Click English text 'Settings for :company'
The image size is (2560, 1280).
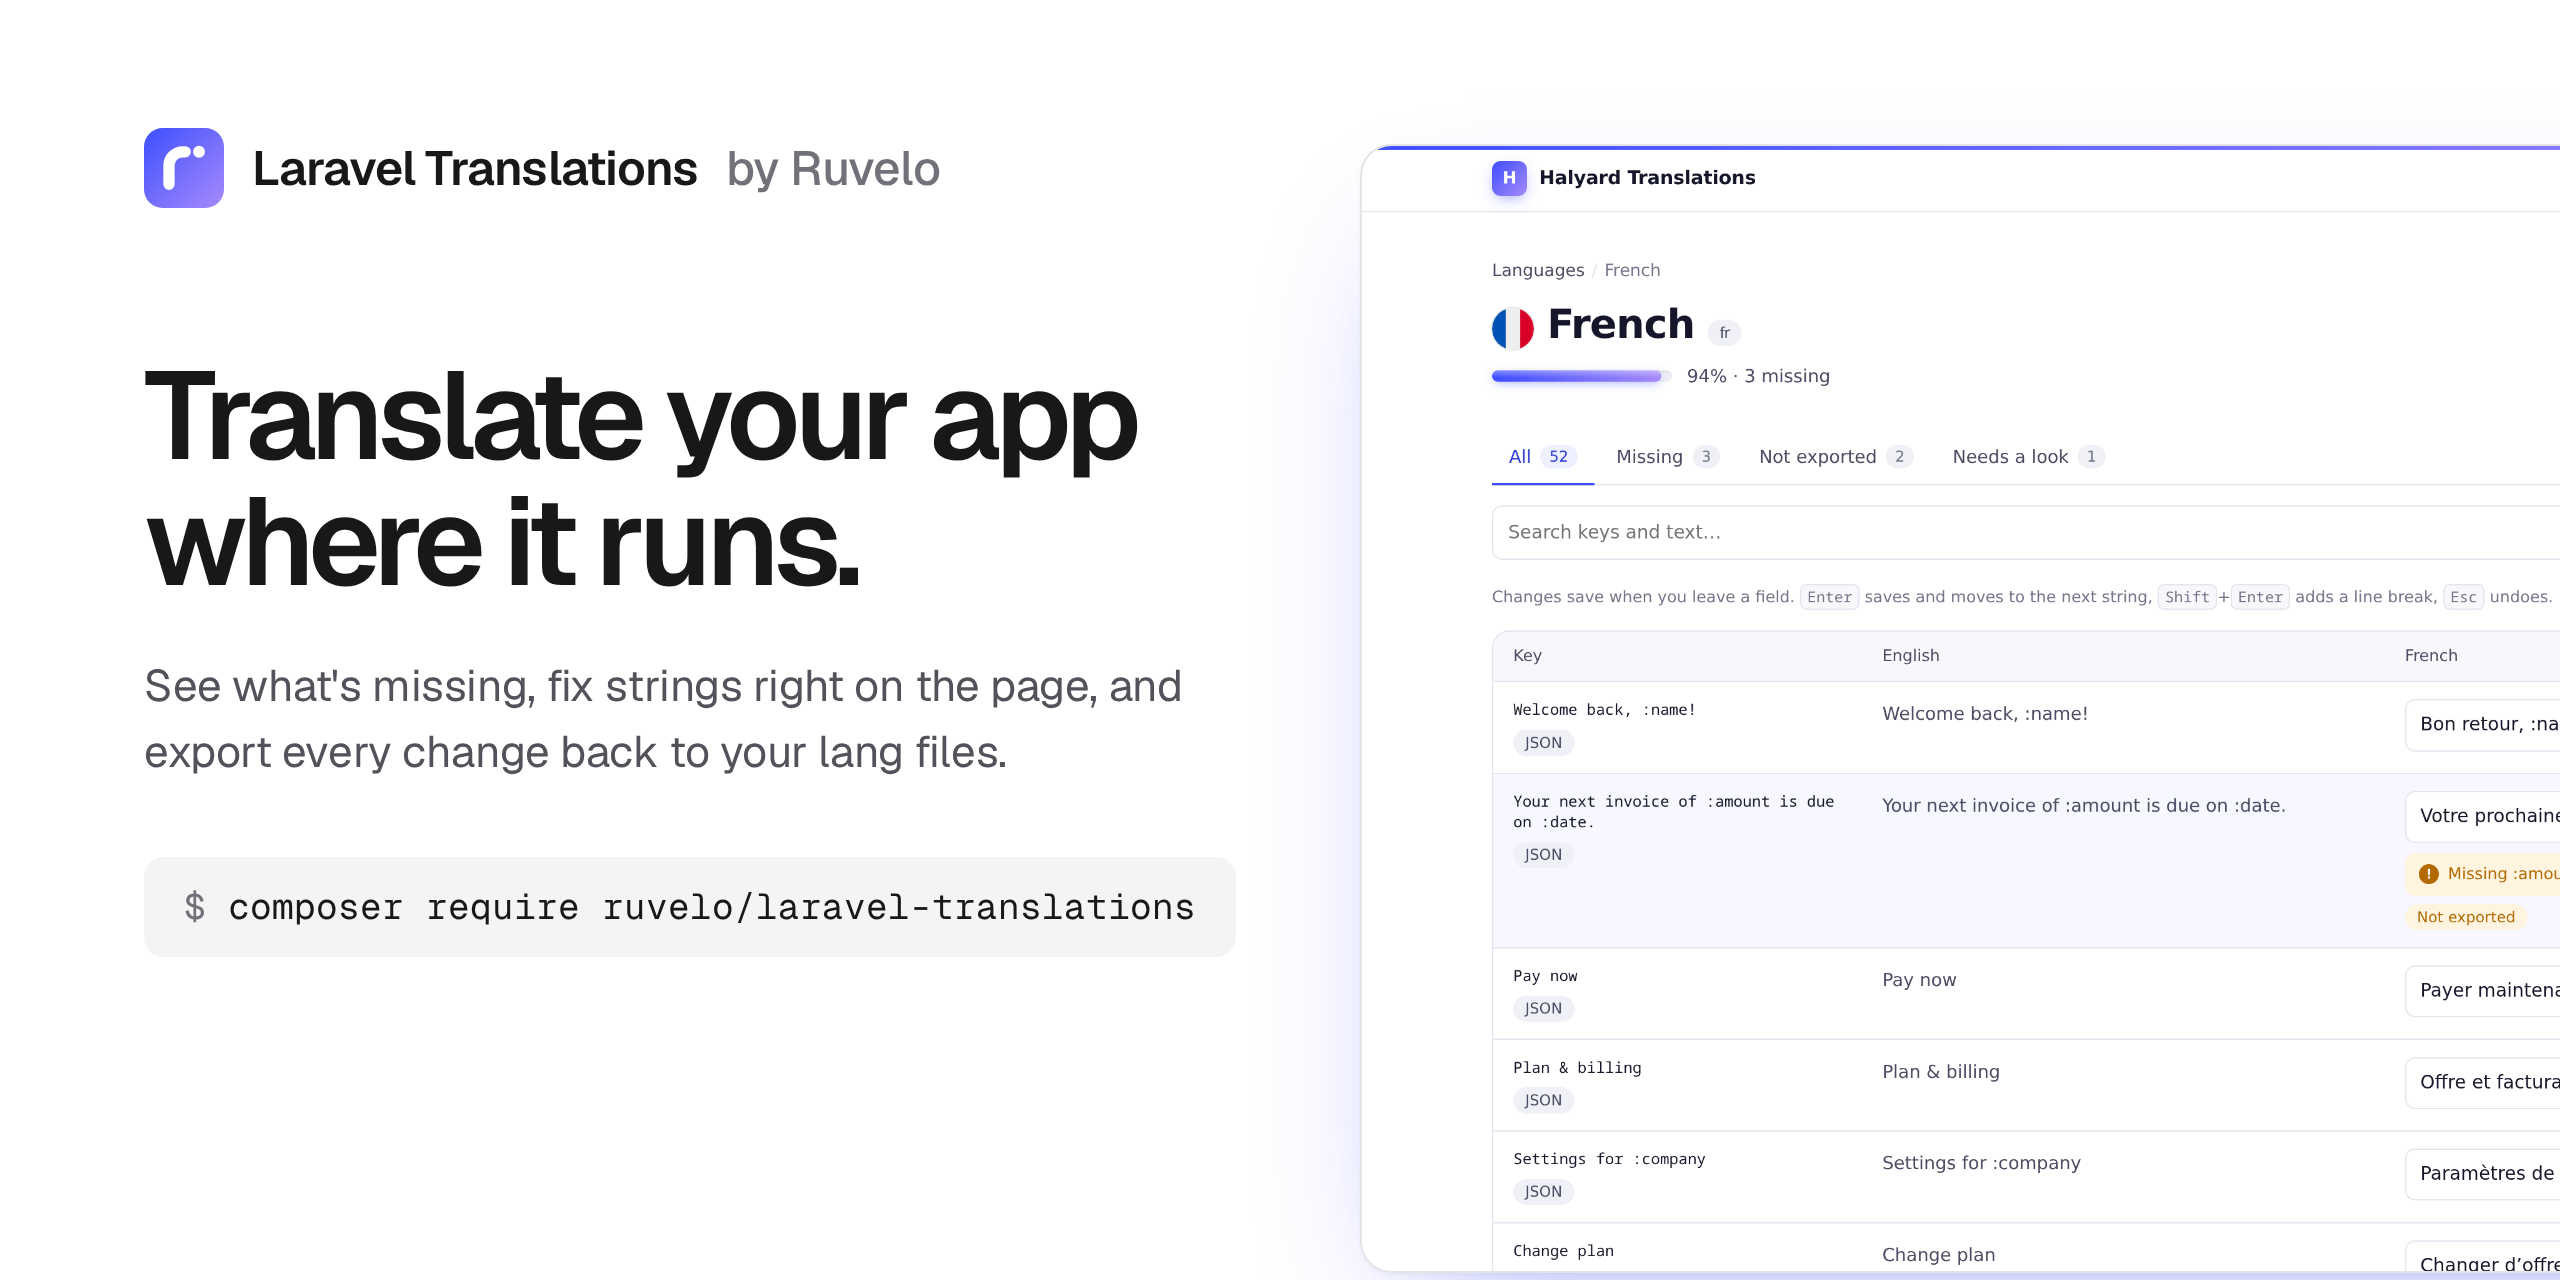click(x=1981, y=1163)
